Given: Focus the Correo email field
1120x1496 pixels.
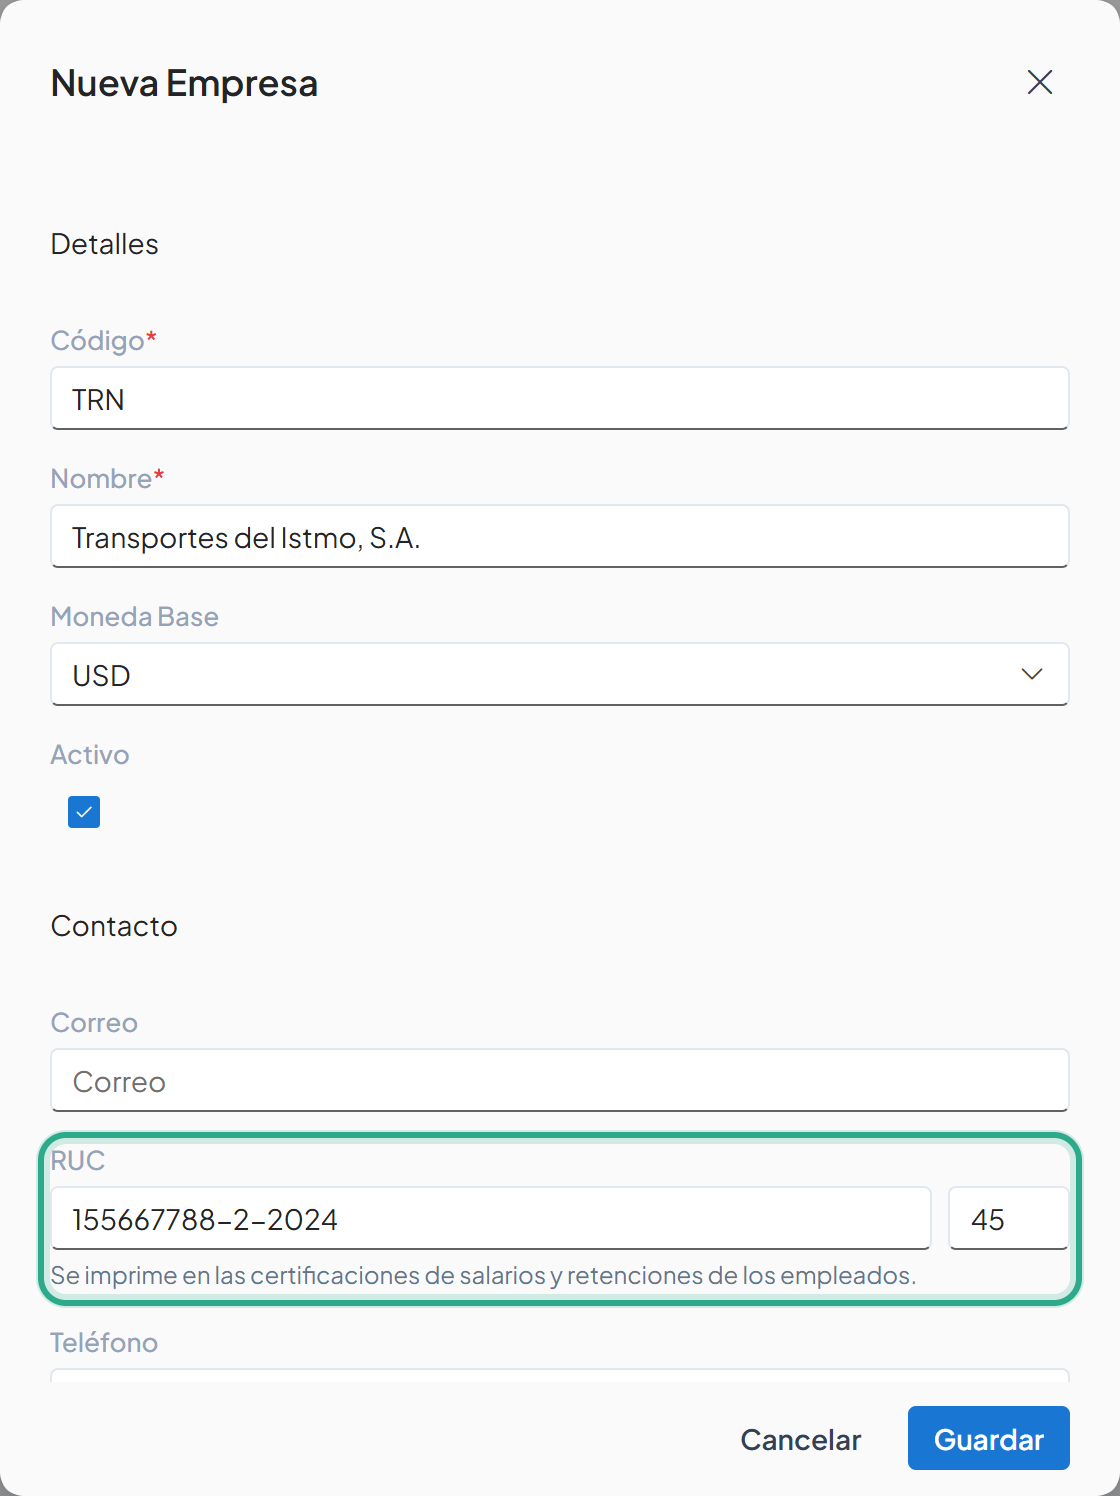Looking at the screenshot, I should [x=560, y=1080].
